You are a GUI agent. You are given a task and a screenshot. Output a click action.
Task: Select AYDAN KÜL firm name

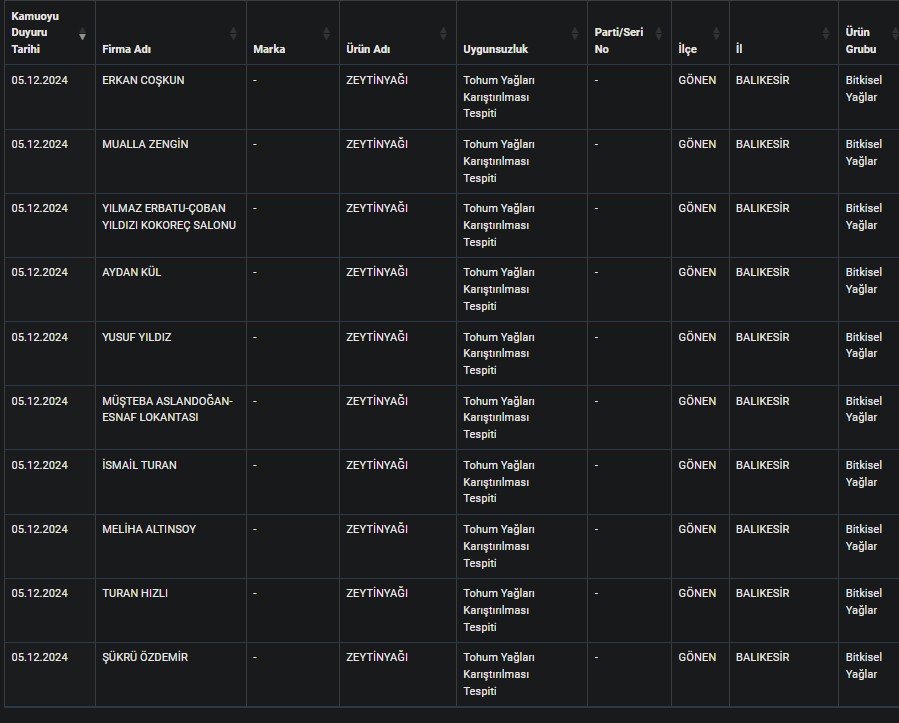[x=132, y=272]
